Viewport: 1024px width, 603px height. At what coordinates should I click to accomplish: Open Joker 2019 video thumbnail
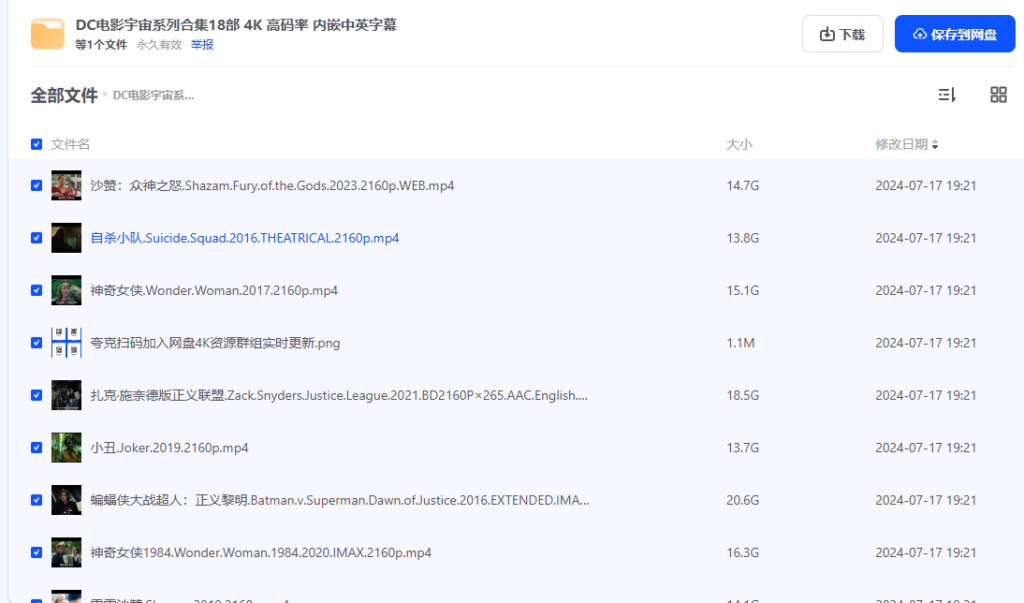point(67,448)
